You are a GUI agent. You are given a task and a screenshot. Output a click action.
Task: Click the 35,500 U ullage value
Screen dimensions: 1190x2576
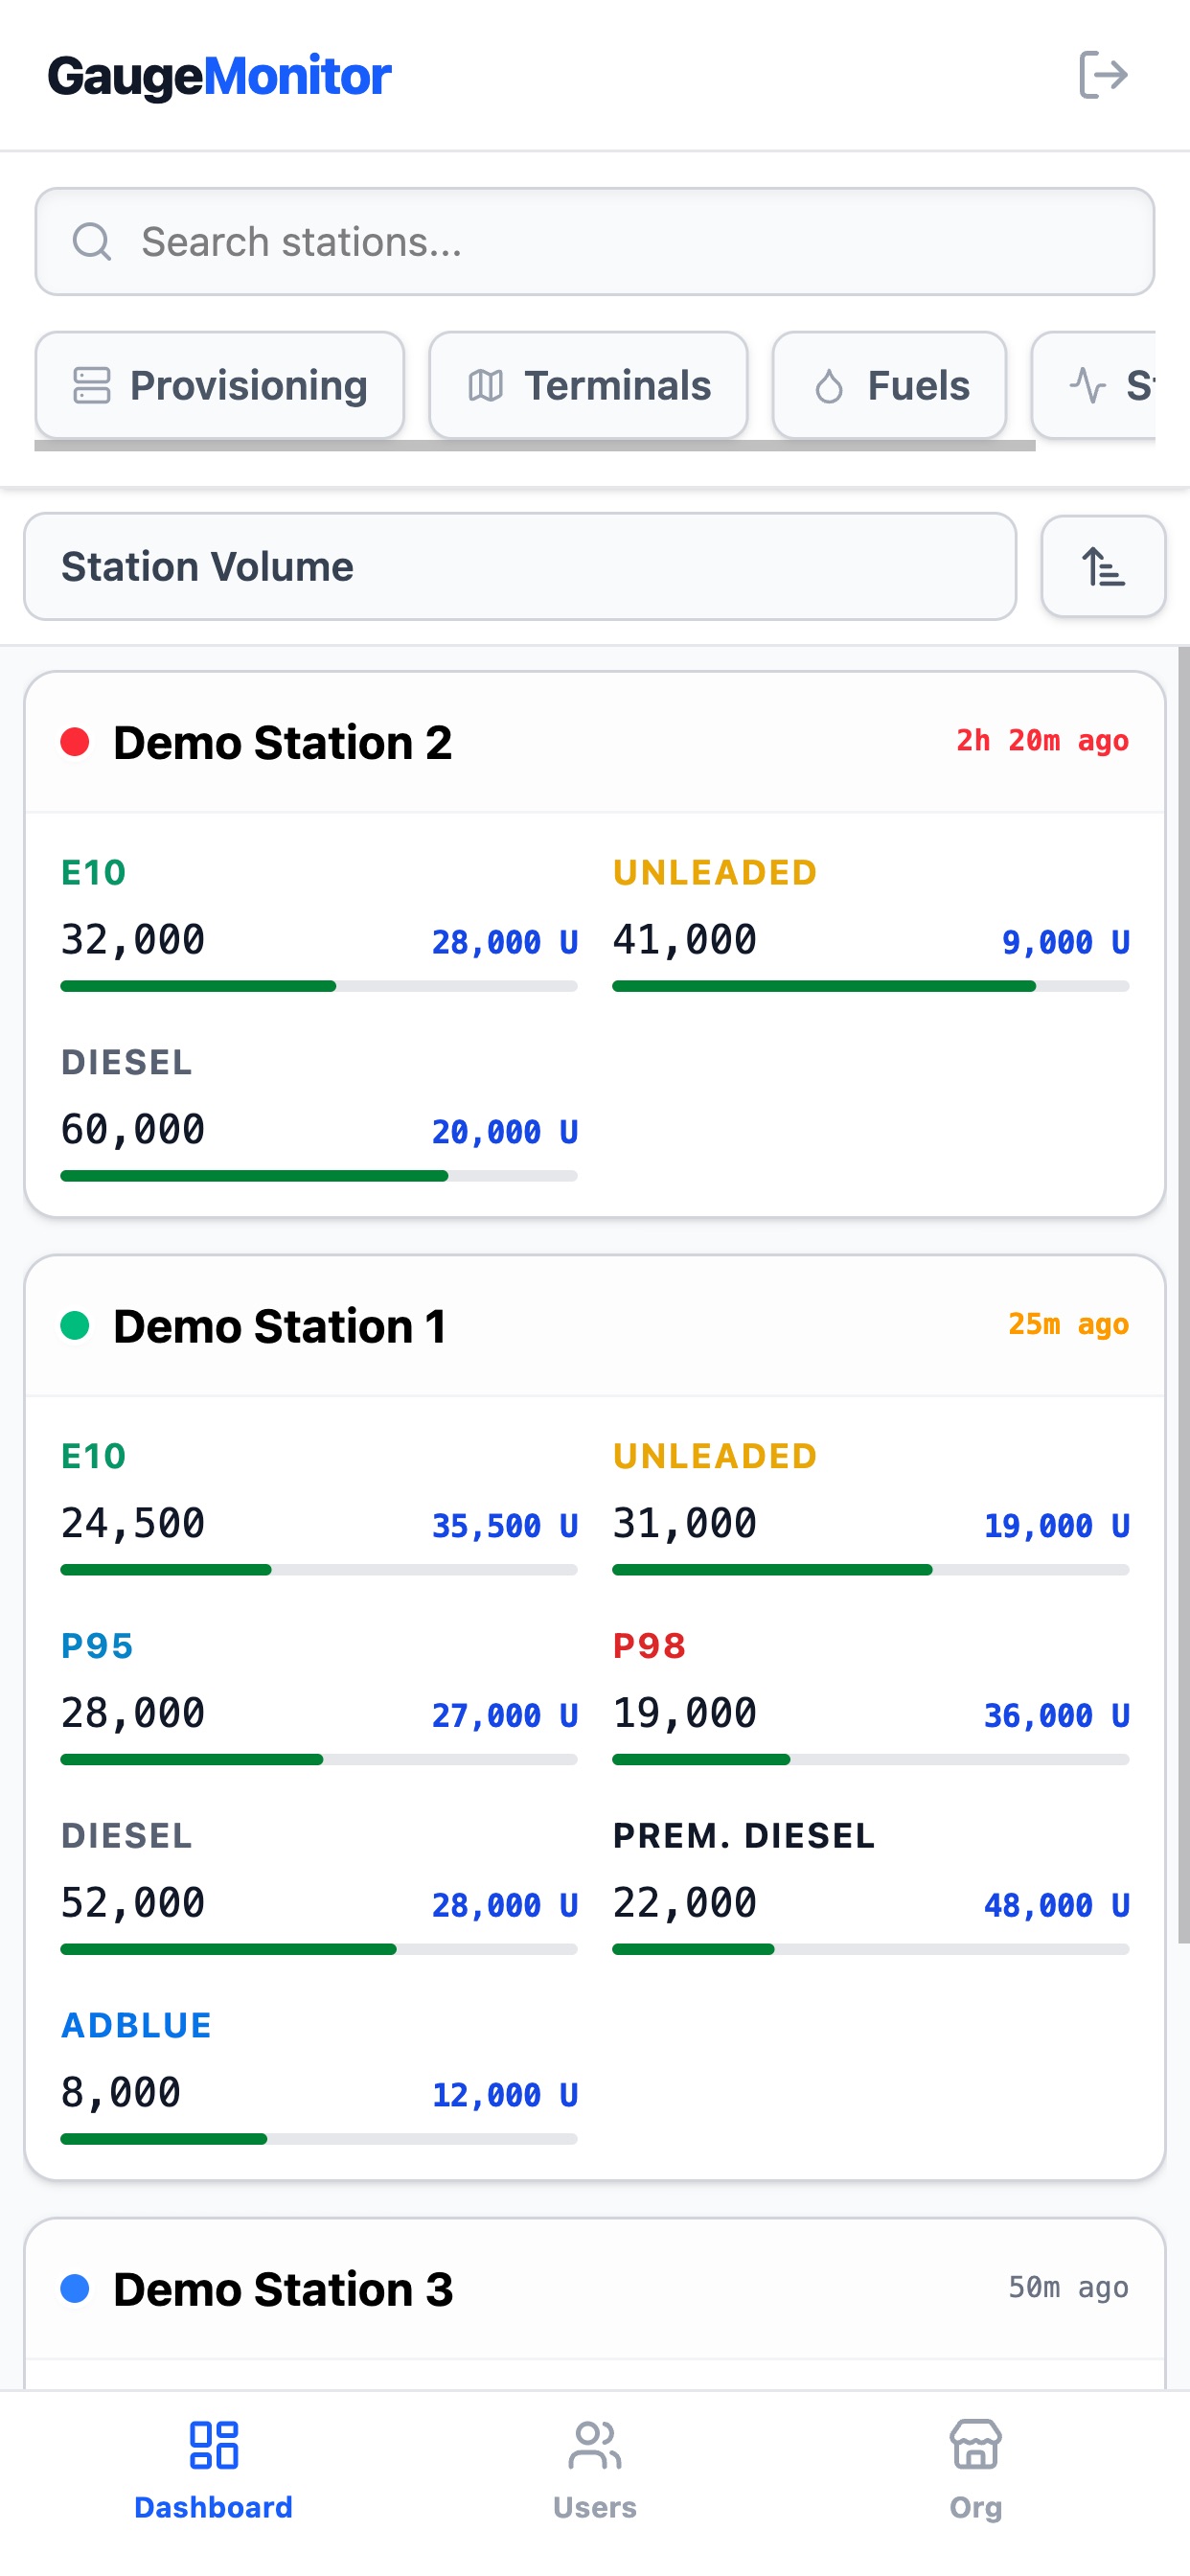pos(504,1526)
